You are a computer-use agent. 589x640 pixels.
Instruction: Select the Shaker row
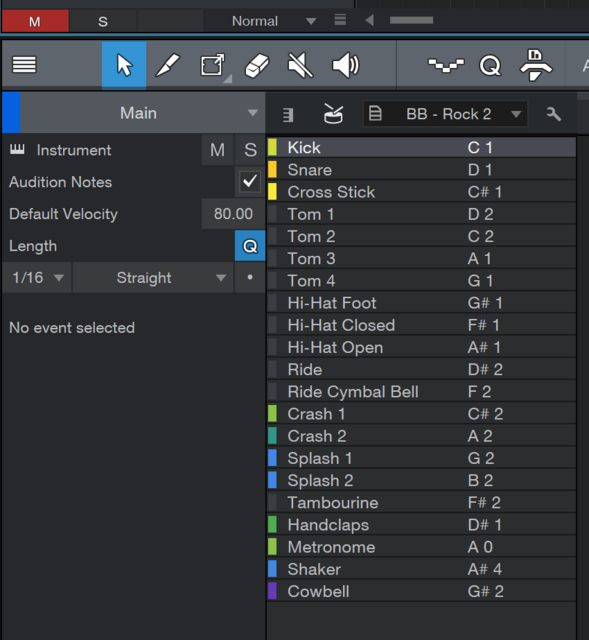(421, 569)
